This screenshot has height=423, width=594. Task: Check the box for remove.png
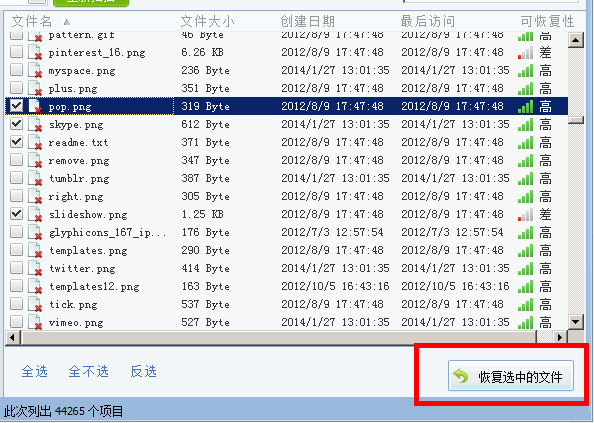(x=16, y=160)
